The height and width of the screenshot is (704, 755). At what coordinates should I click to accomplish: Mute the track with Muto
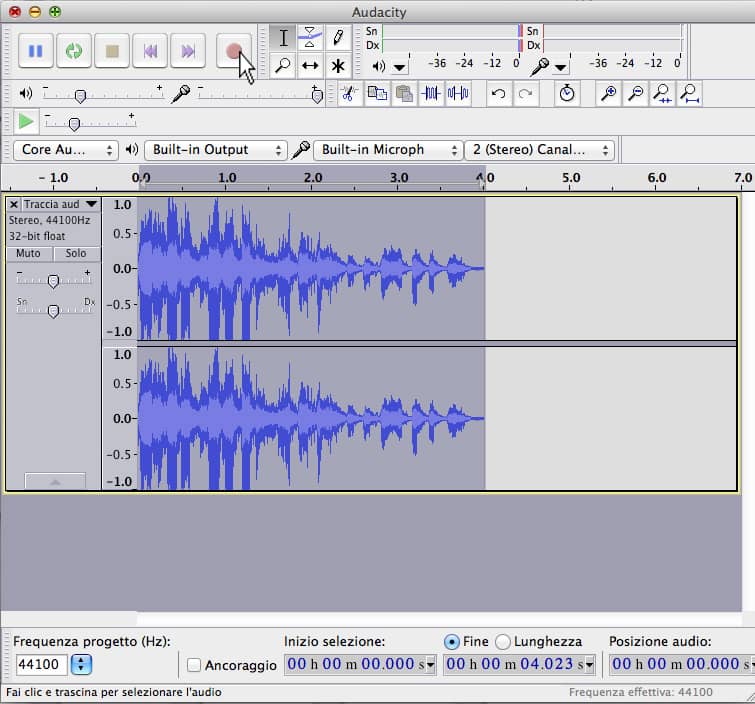pyautogui.click(x=29, y=253)
